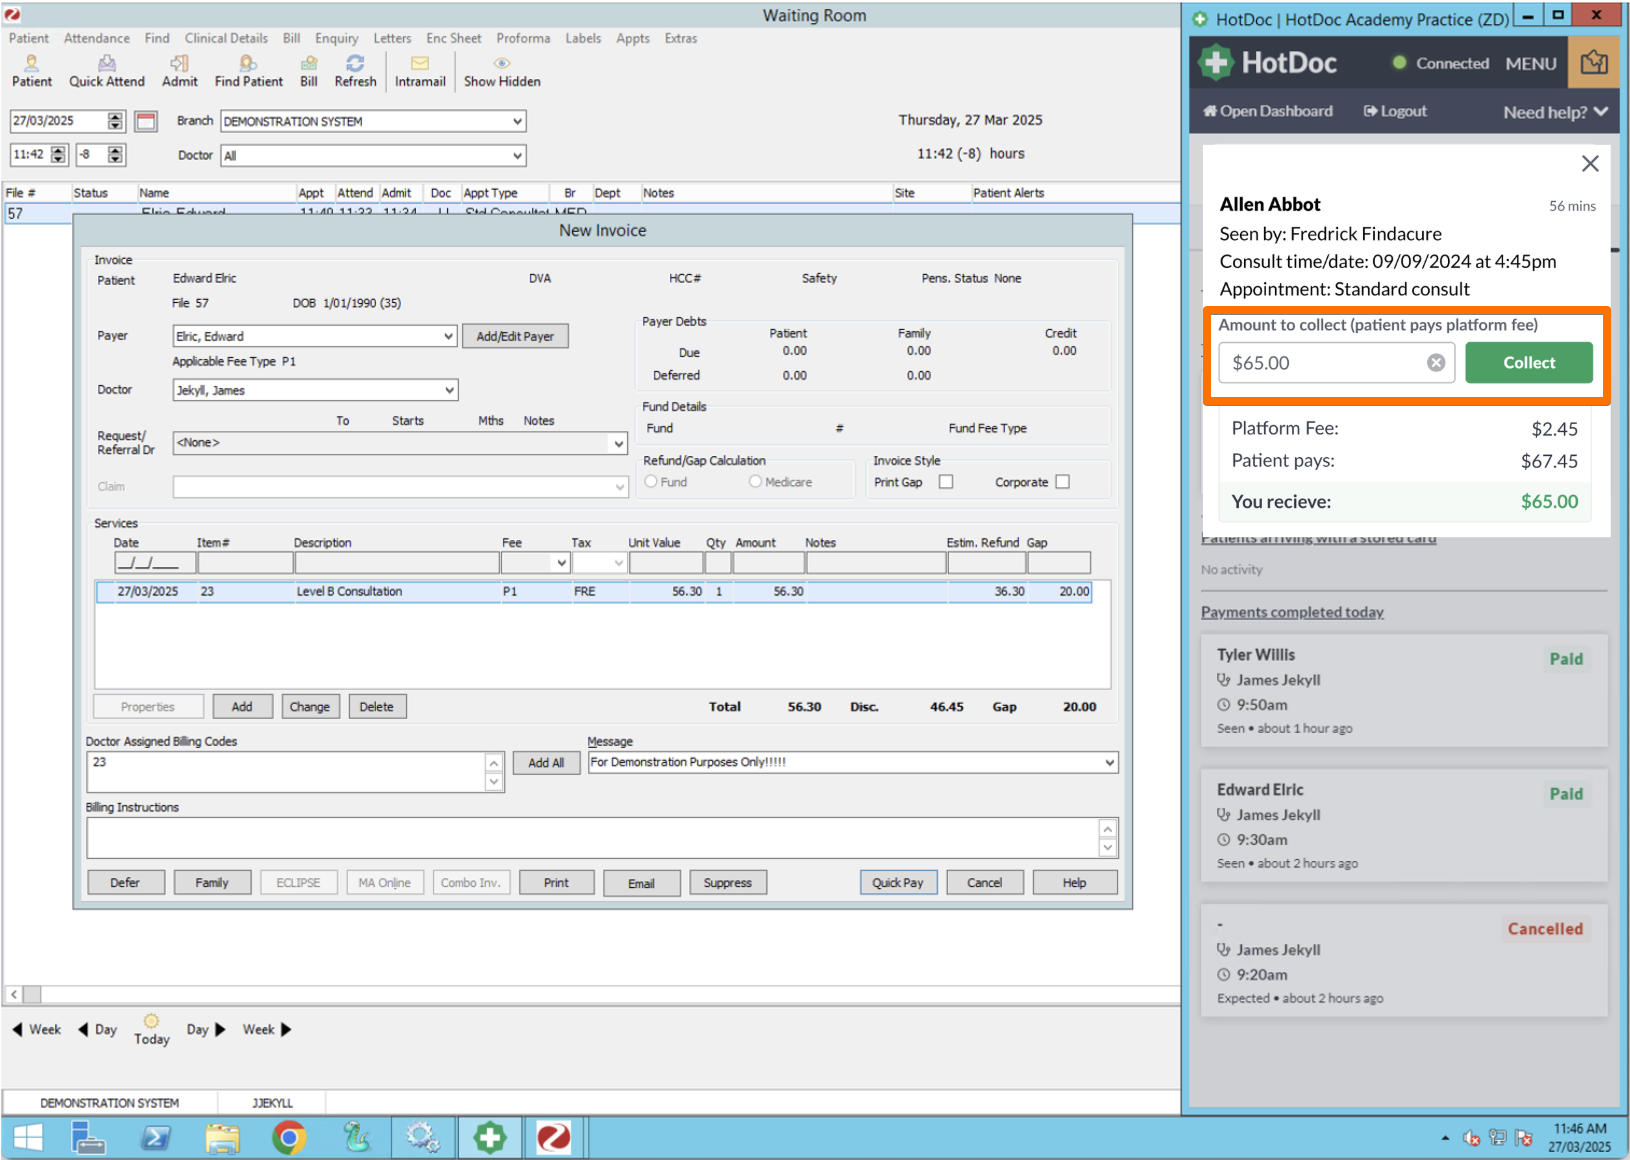Viewport: 1630px width, 1160px height.
Task: Click the Delete service button
Action: point(377,707)
